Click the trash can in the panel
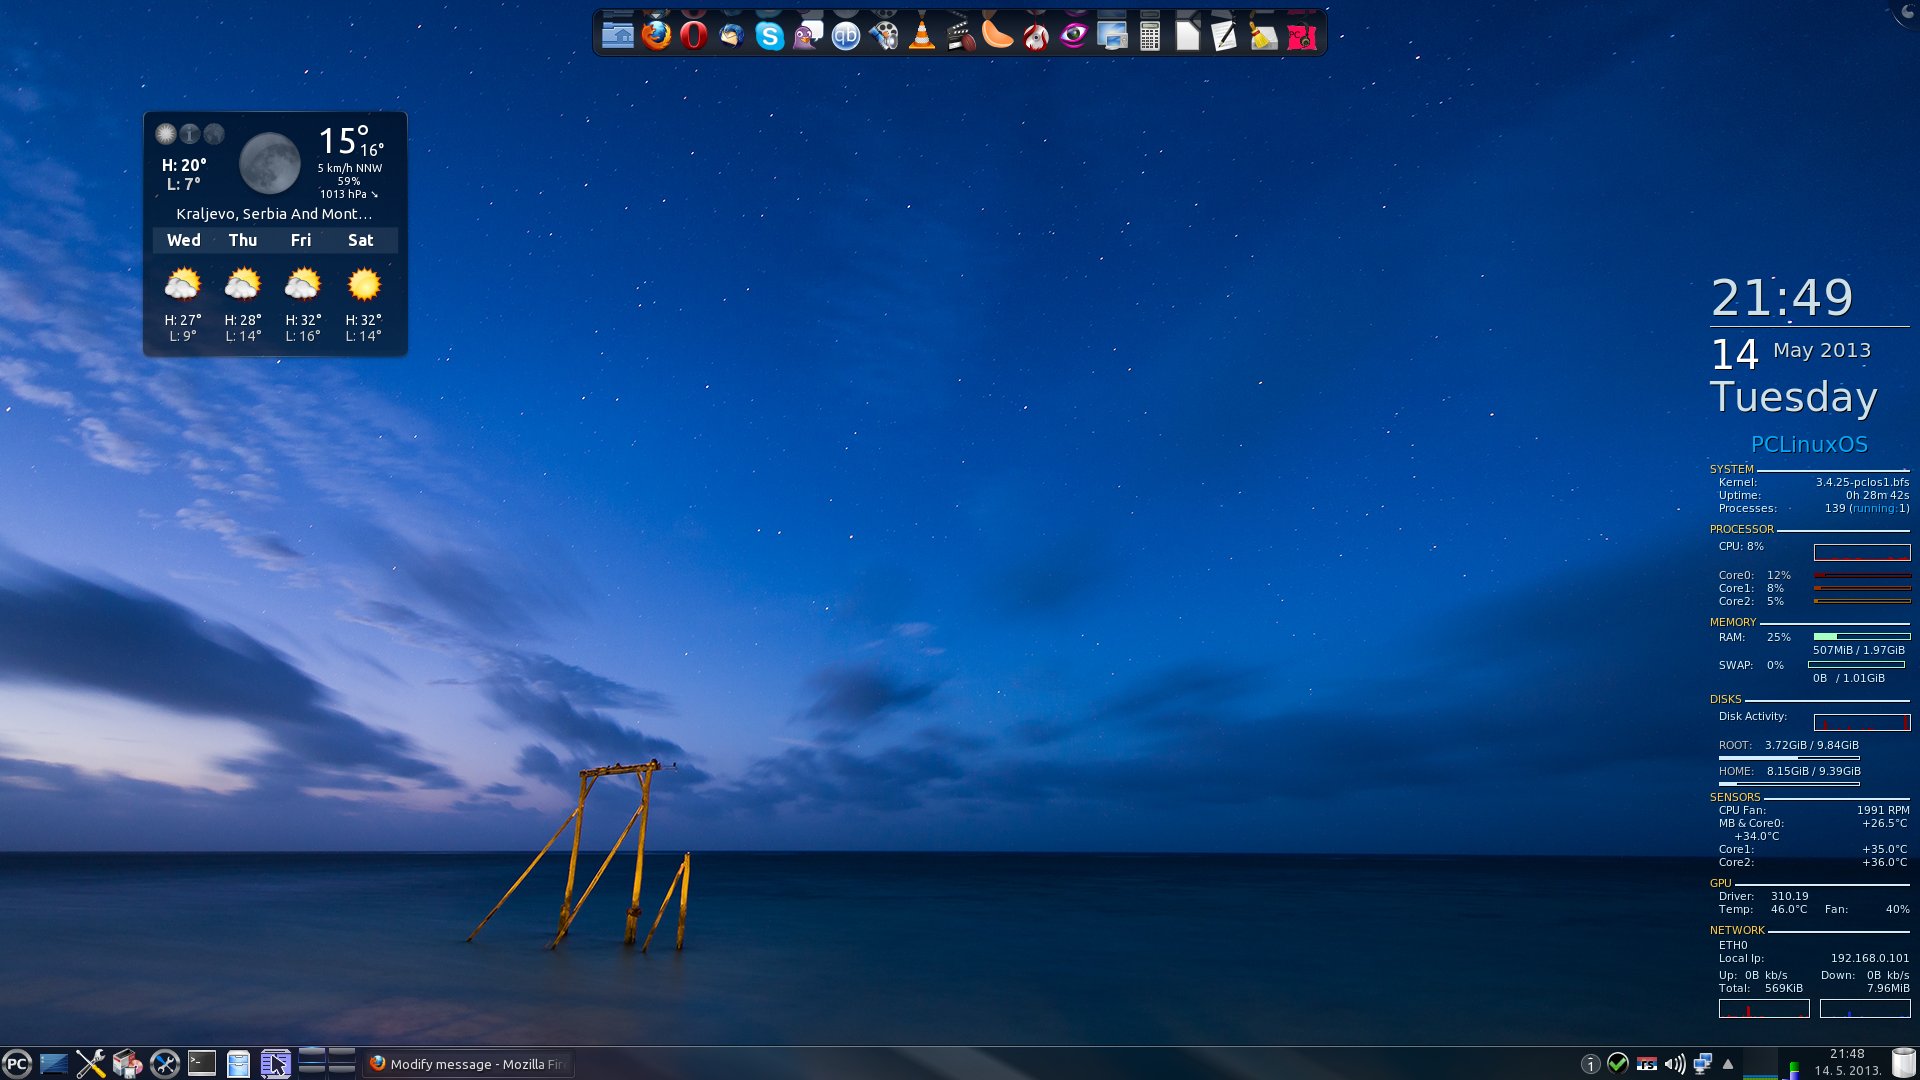Viewport: 1920px width, 1080px height. click(x=1904, y=1063)
